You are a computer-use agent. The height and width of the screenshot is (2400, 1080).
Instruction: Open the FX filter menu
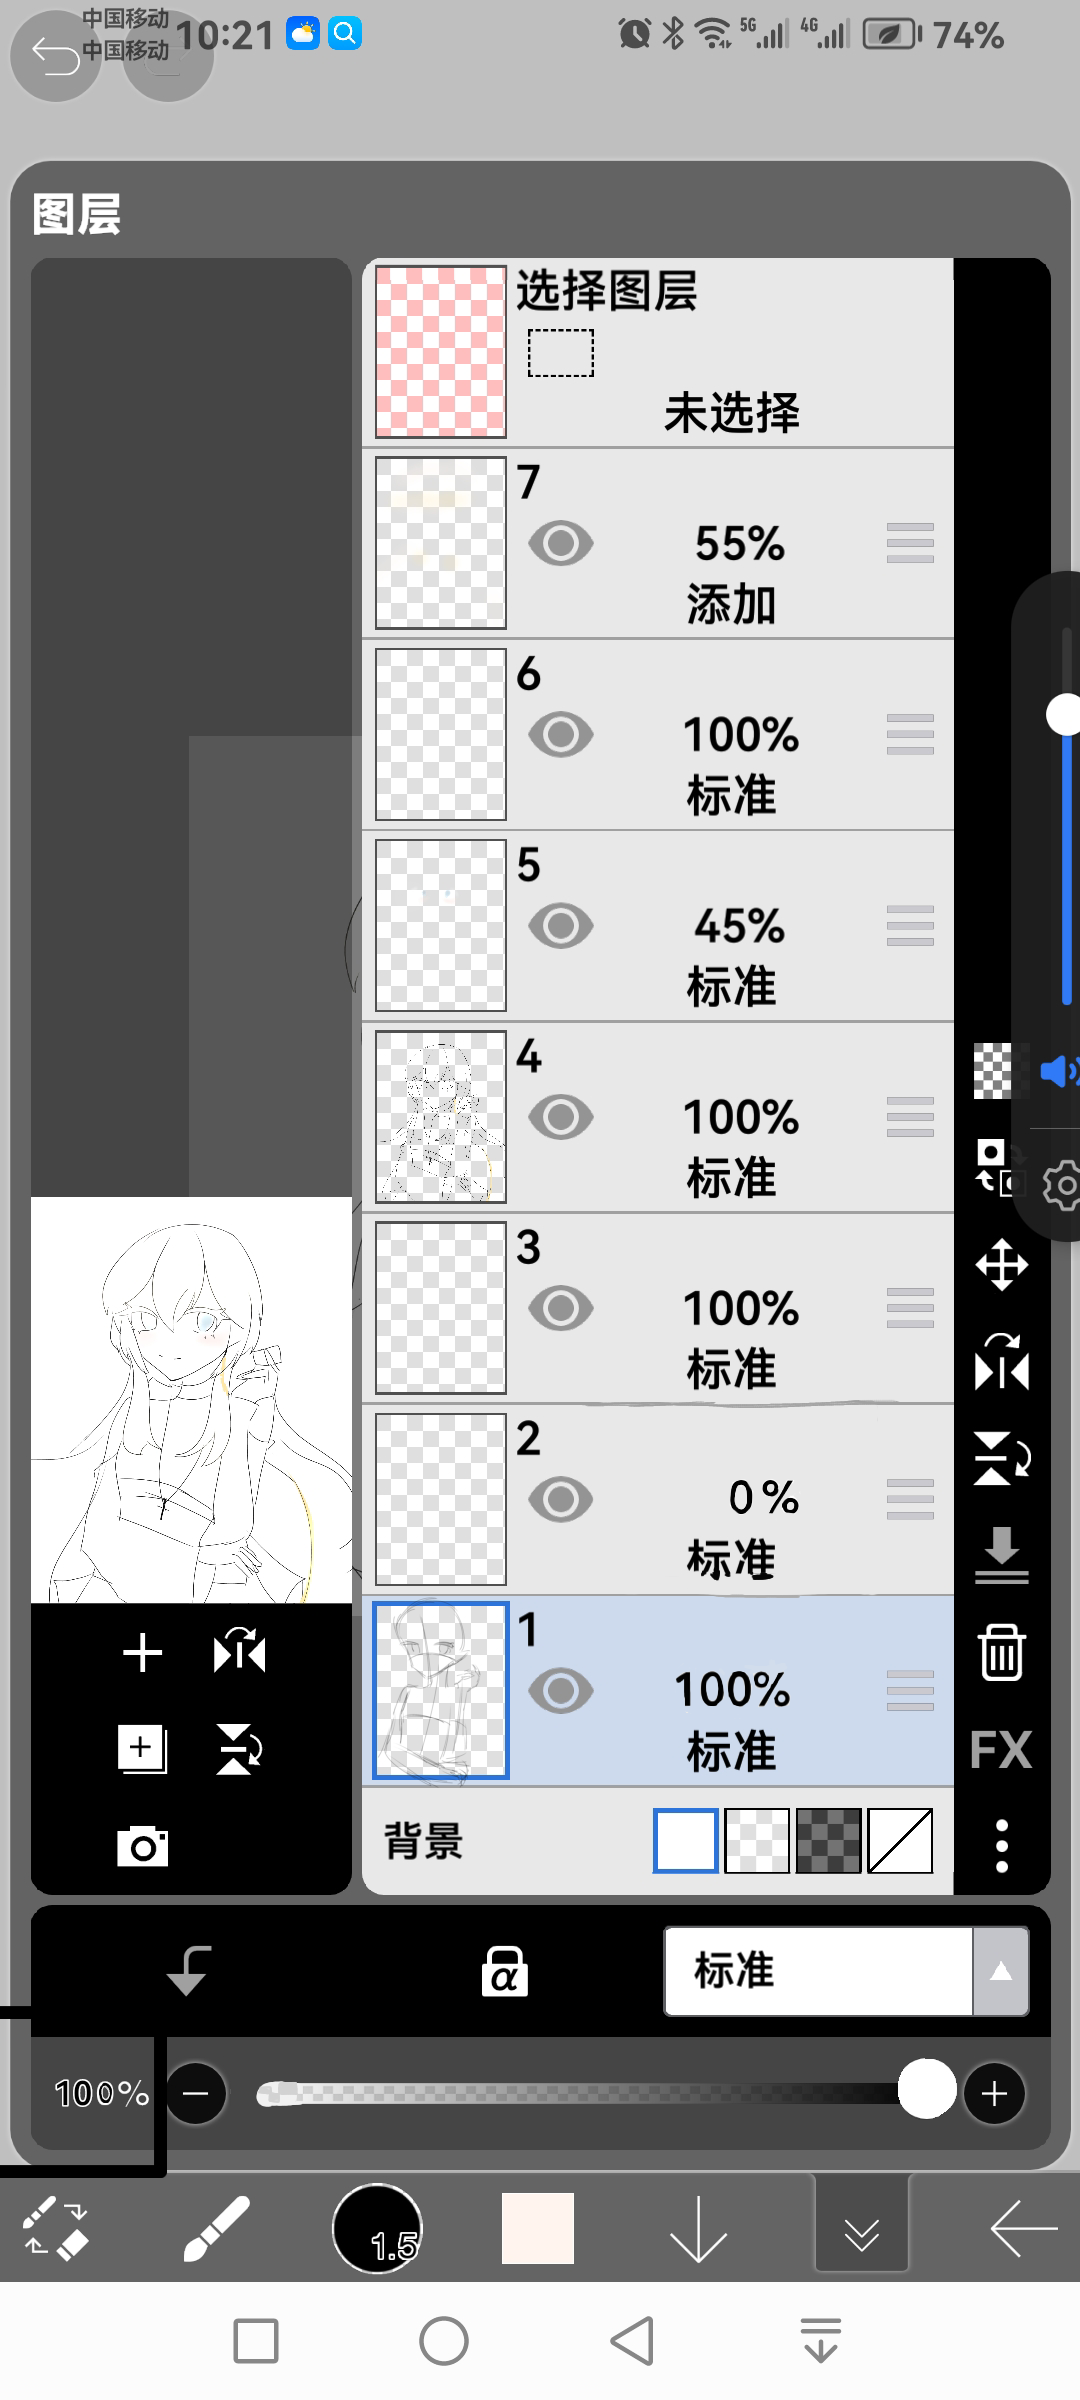pos(1001,1750)
